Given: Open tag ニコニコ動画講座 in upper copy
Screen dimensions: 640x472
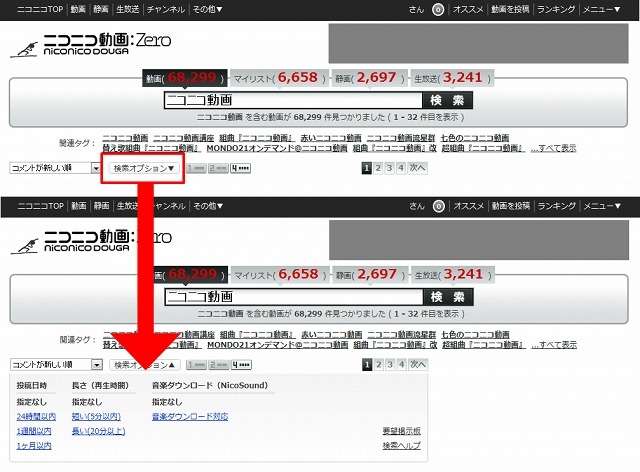Looking at the screenshot, I should coord(184,138).
